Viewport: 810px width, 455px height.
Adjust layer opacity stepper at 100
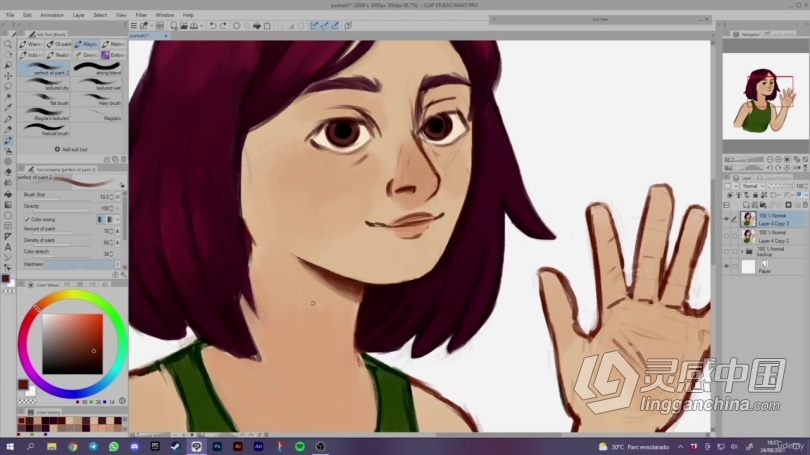pyautogui.click(x=806, y=186)
